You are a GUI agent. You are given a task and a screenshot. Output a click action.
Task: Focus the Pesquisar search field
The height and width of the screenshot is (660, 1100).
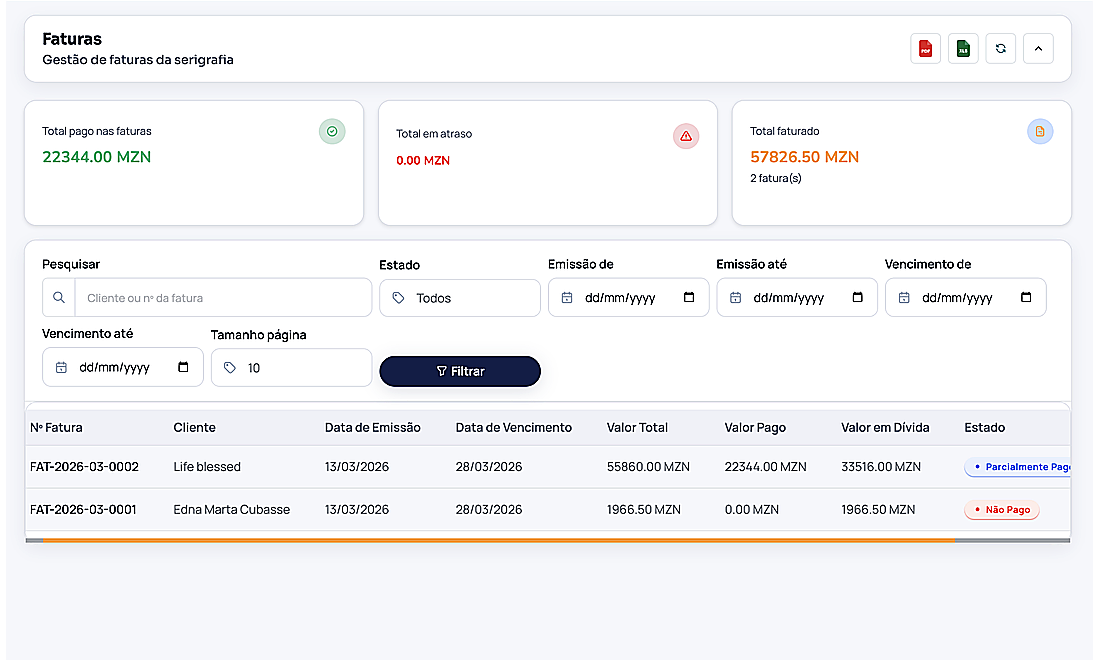[225, 298]
